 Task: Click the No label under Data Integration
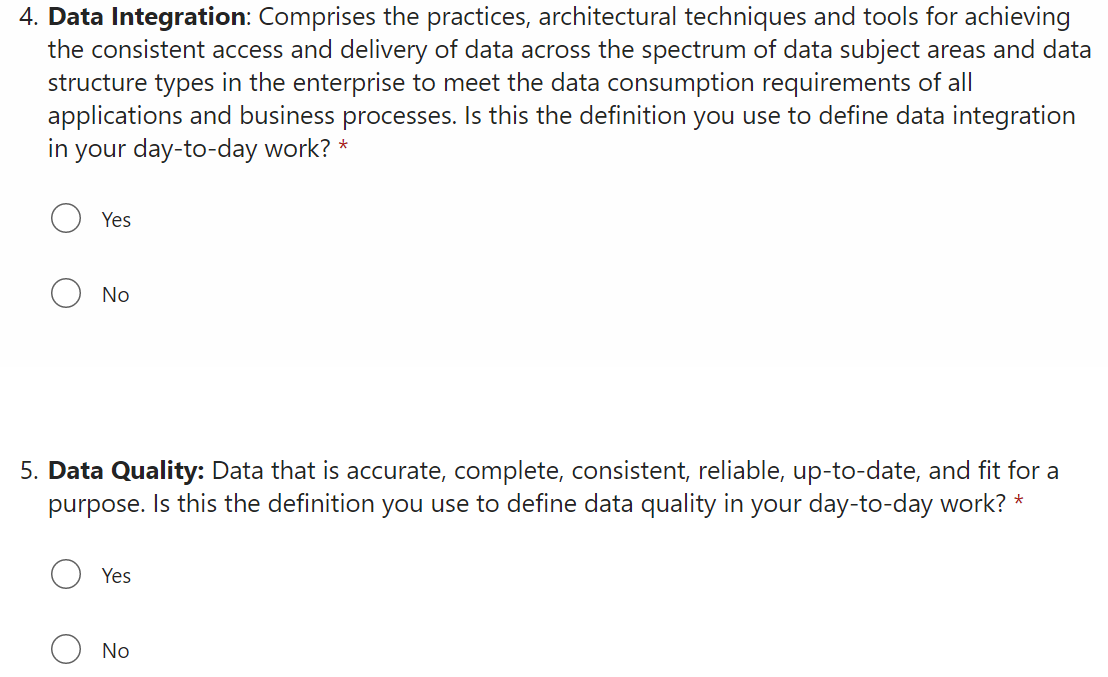115,295
